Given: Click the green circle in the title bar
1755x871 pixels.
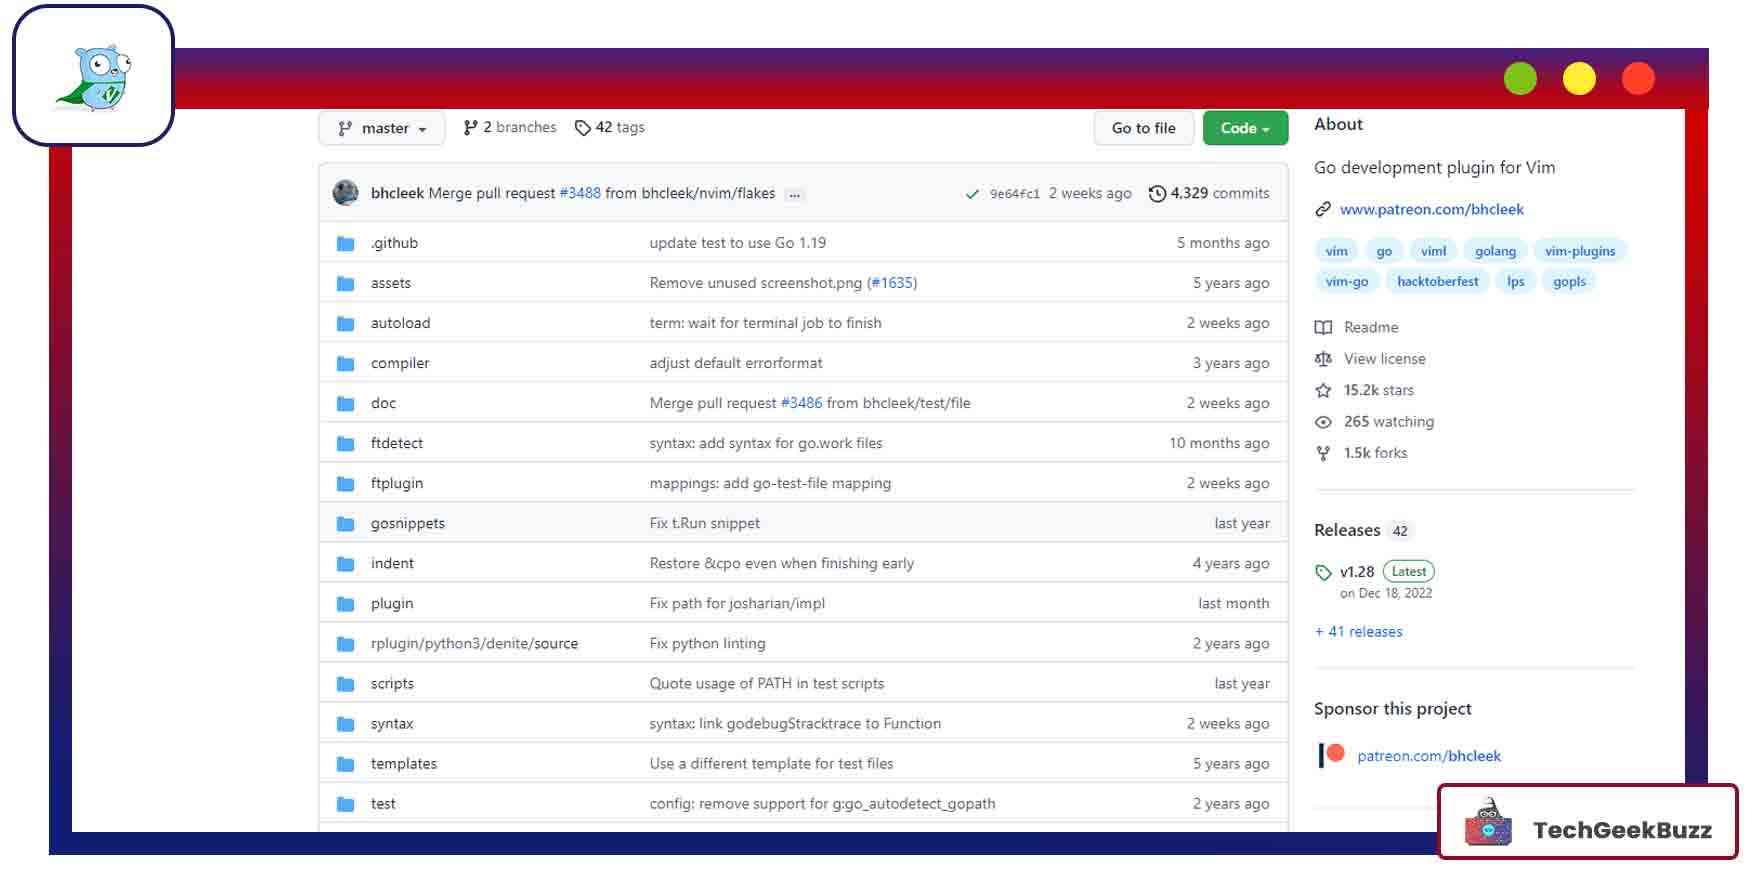Looking at the screenshot, I should [1520, 79].
